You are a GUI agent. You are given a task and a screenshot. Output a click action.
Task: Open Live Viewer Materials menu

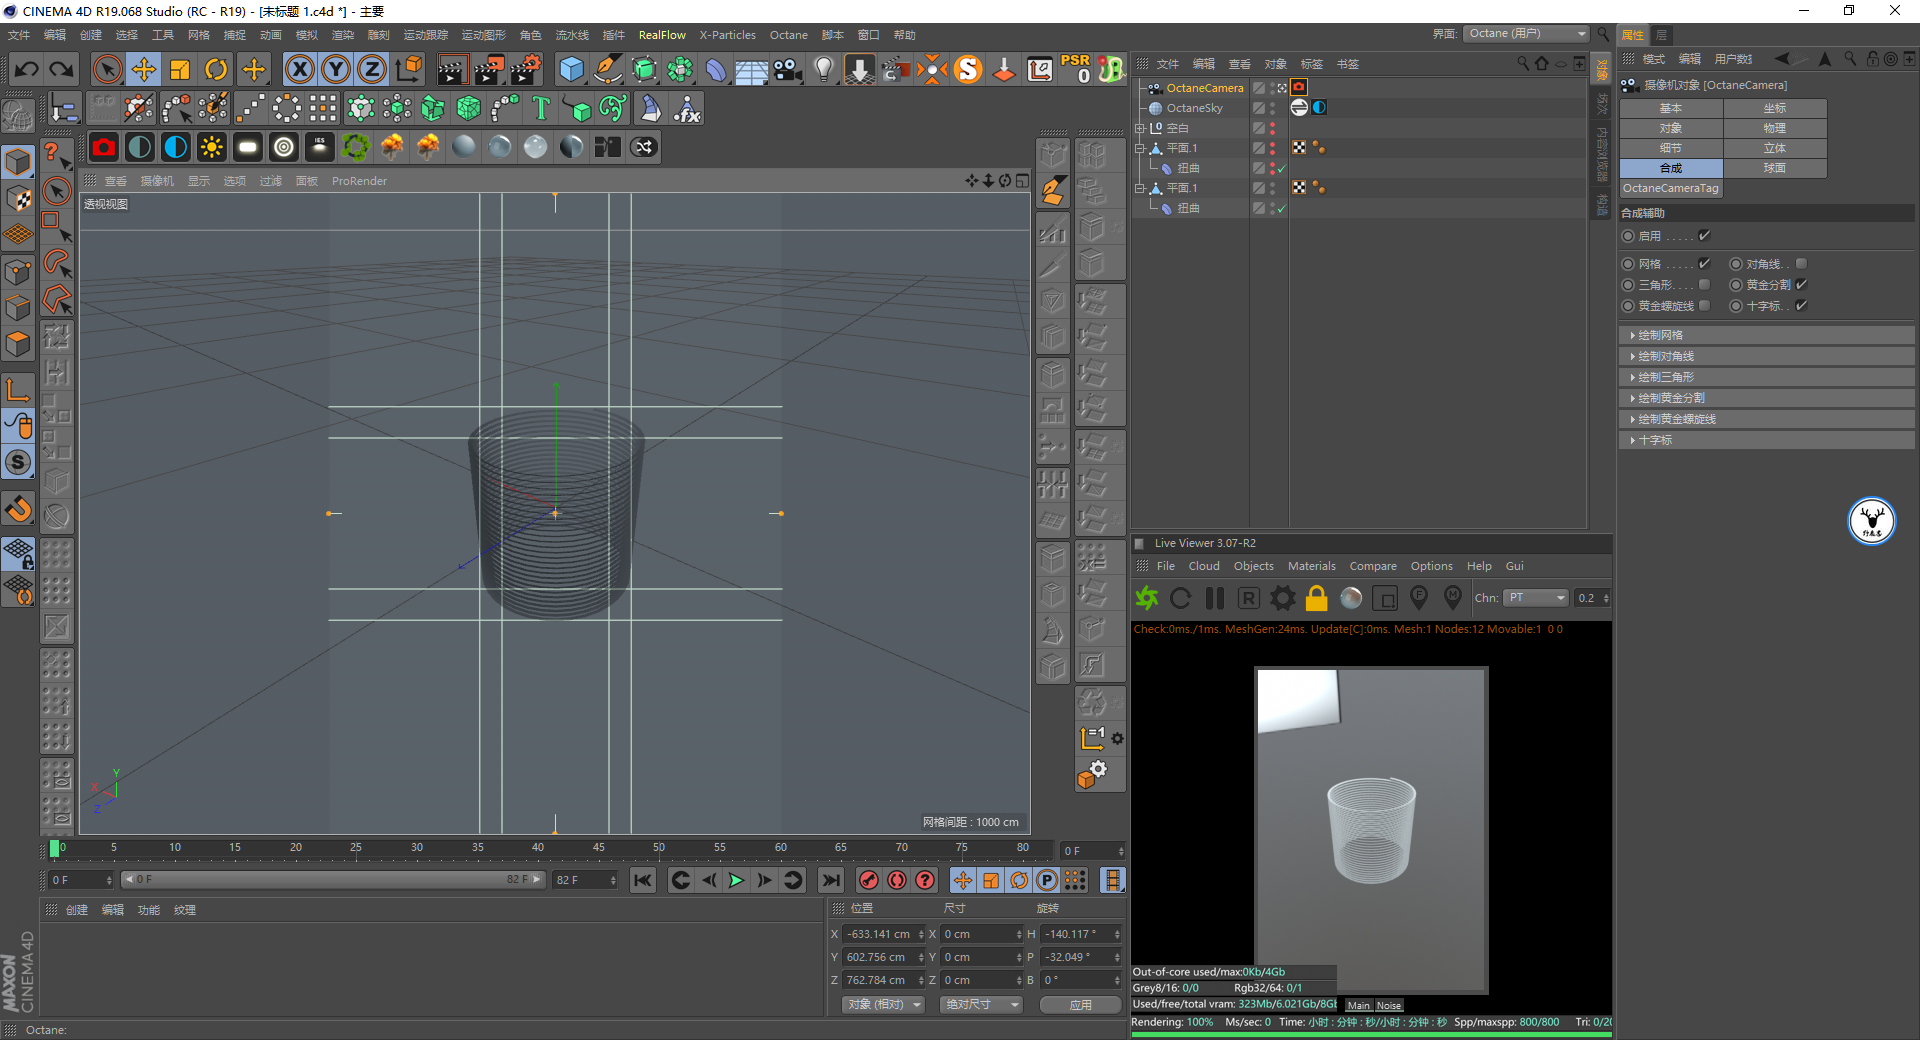tap(1311, 566)
